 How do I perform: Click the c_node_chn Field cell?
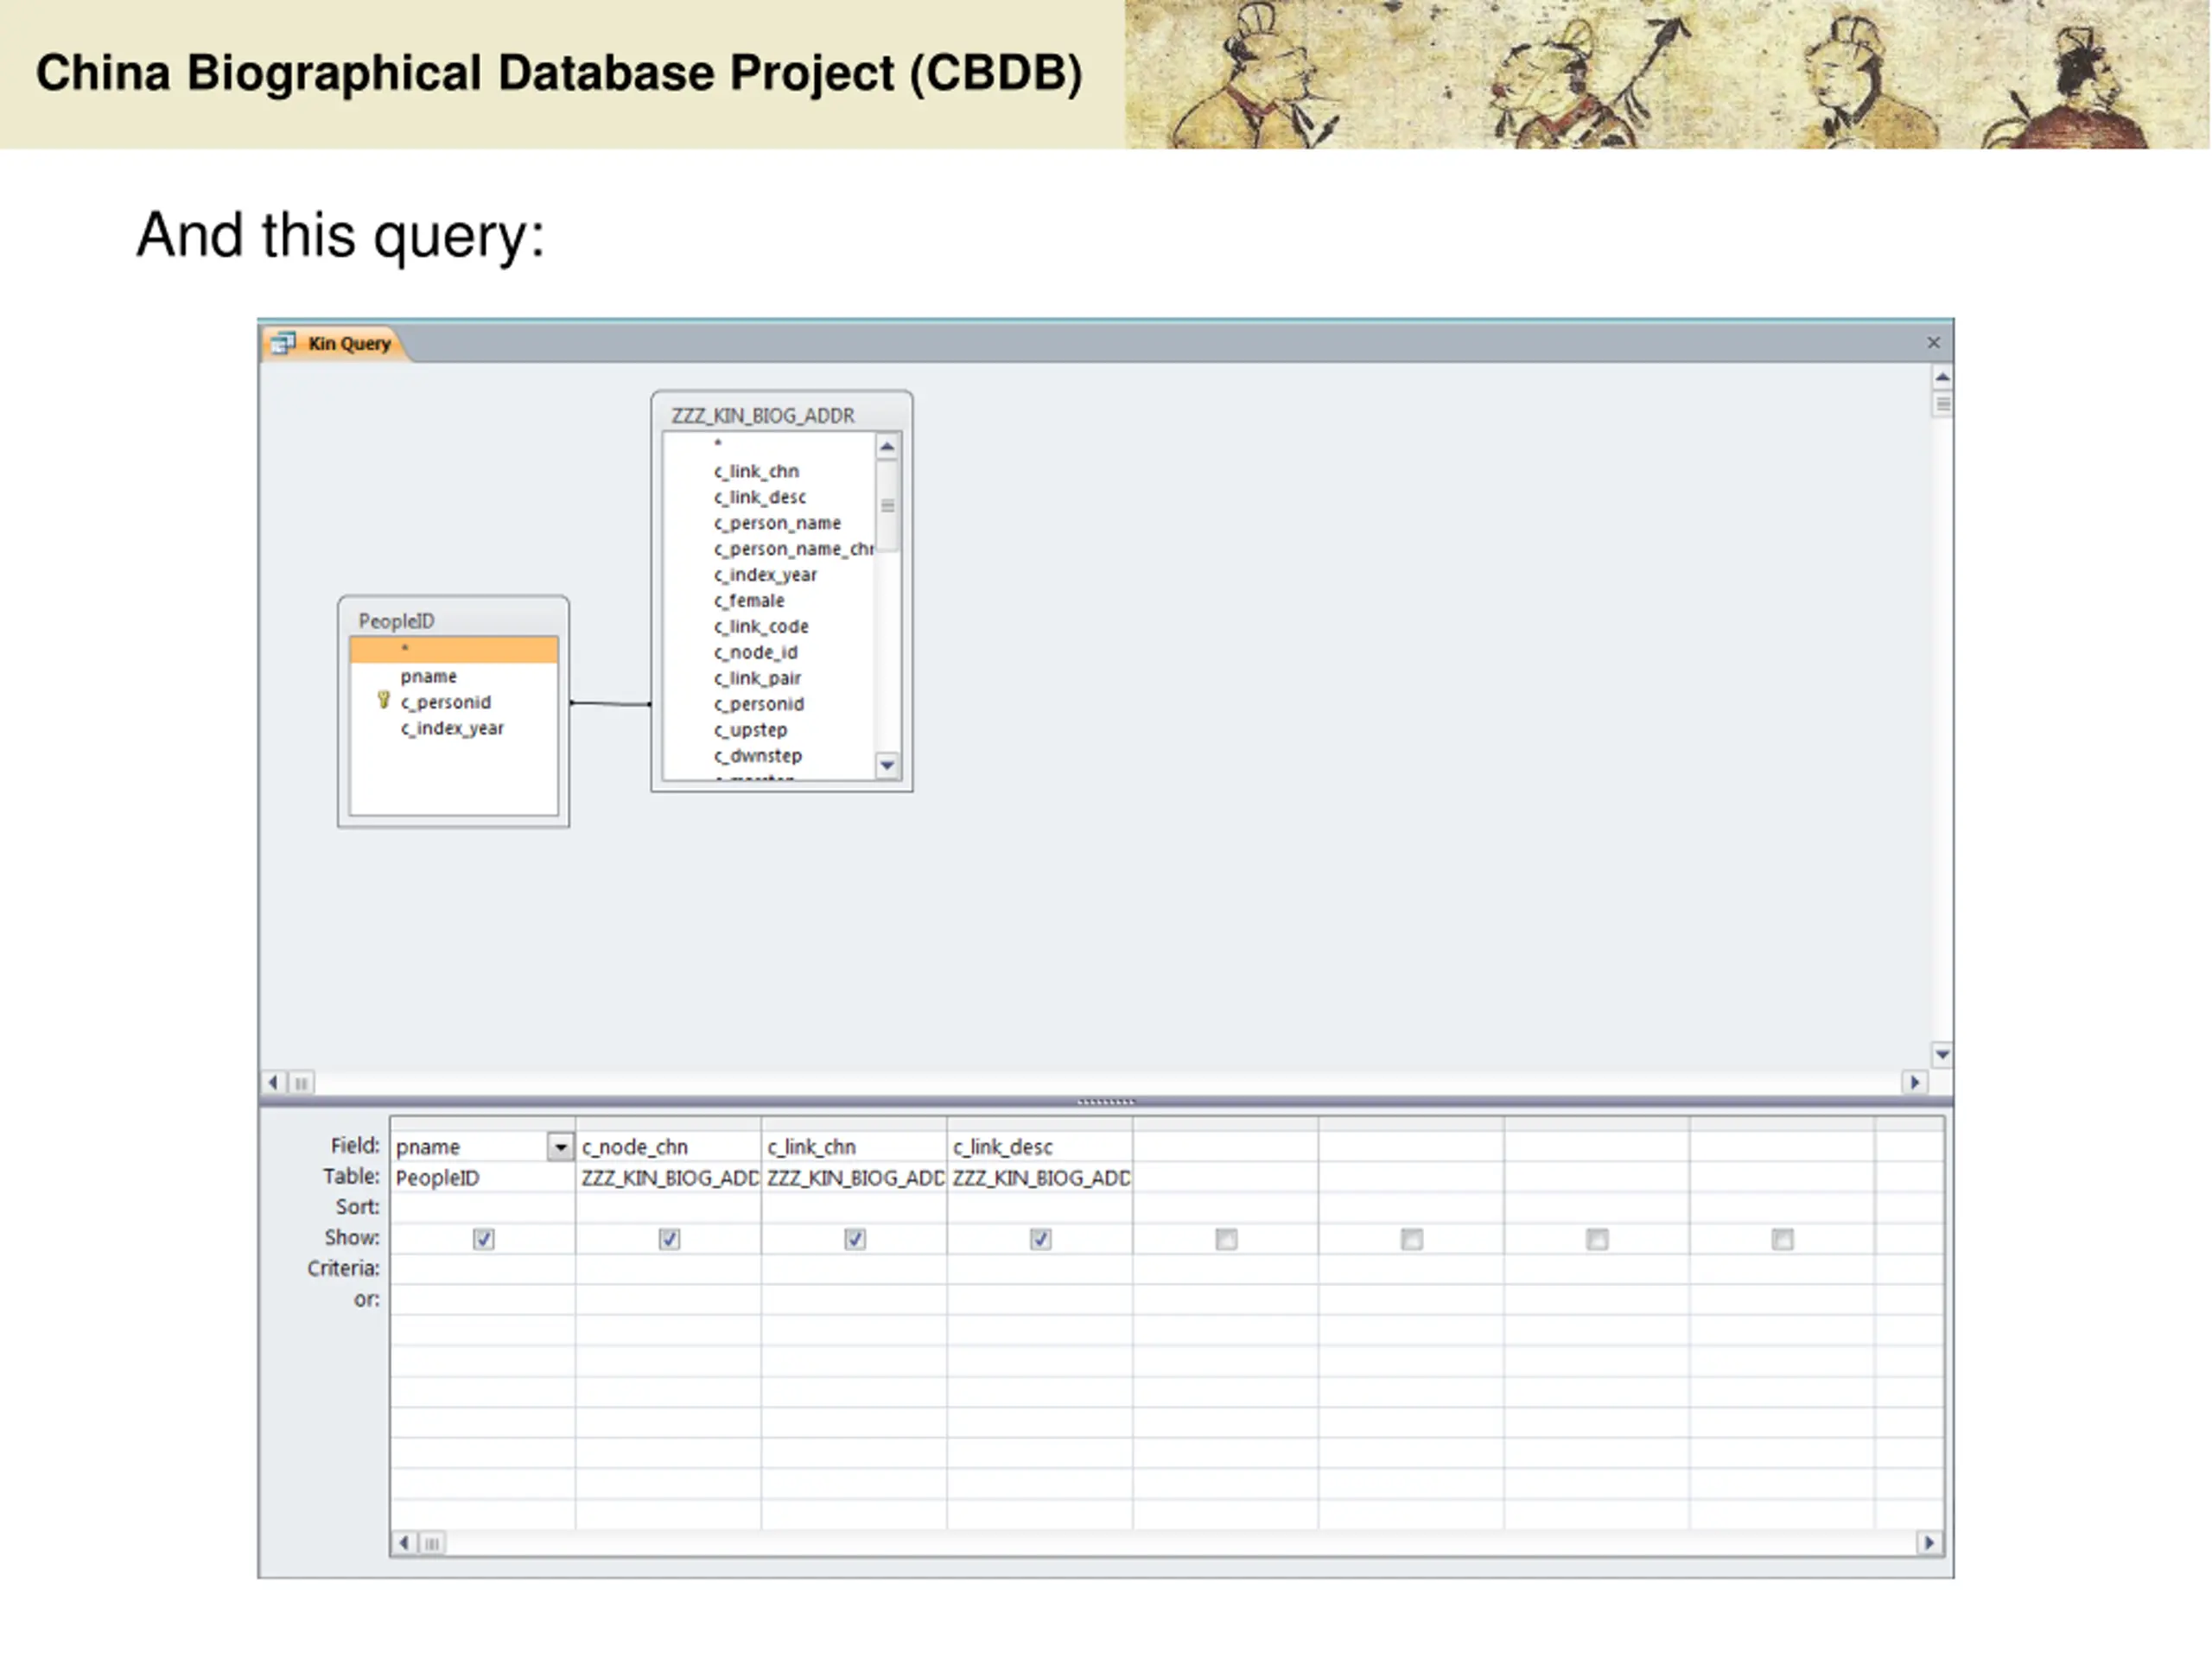click(x=668, y=1146)
